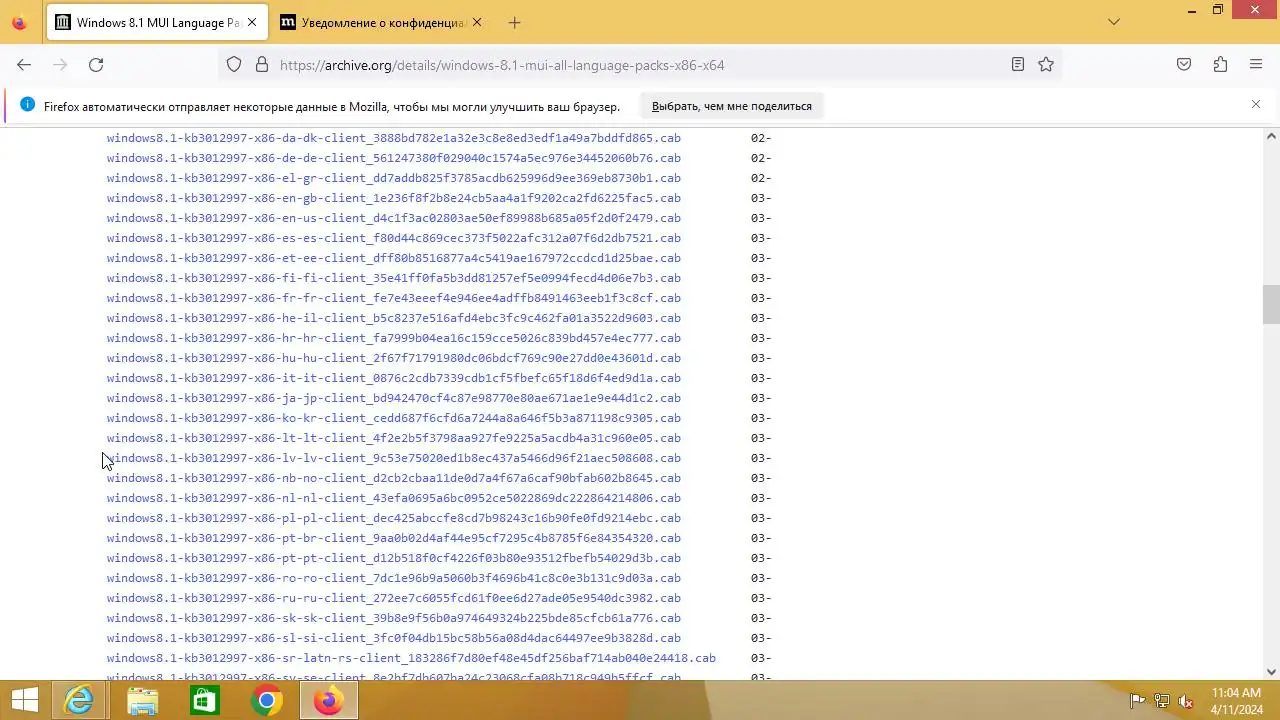
Task: Open the x86-fi-fi-client cab link
Action: [394, 278]
